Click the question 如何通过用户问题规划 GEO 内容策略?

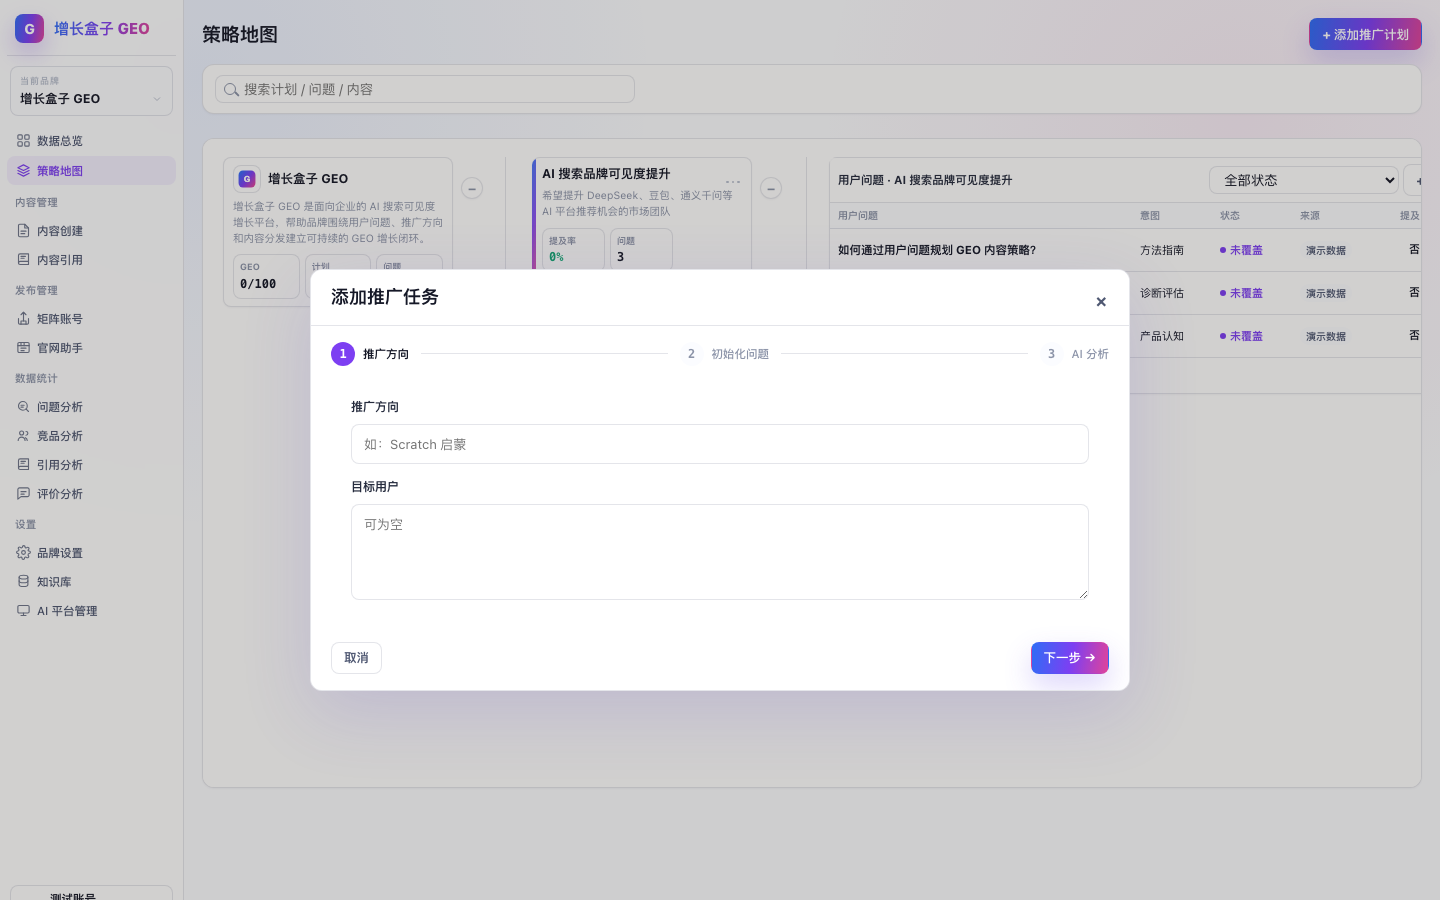tap(937, 250)
